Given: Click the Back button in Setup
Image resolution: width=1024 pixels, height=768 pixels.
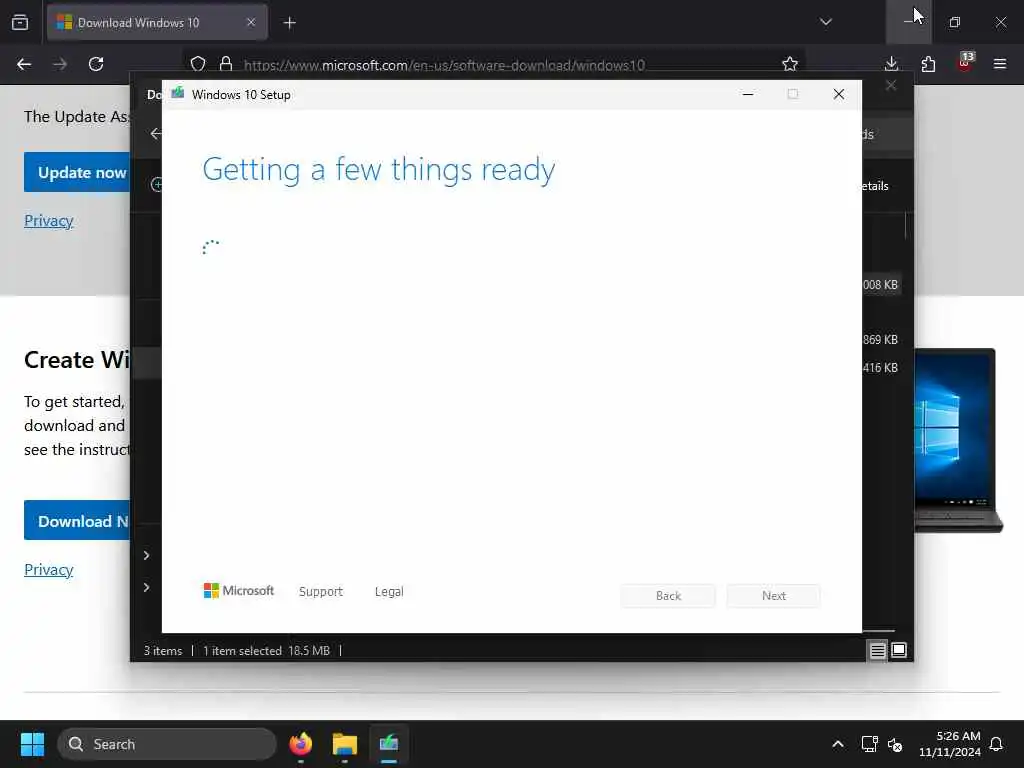Looking at the screenshot, I should [668, 596].
